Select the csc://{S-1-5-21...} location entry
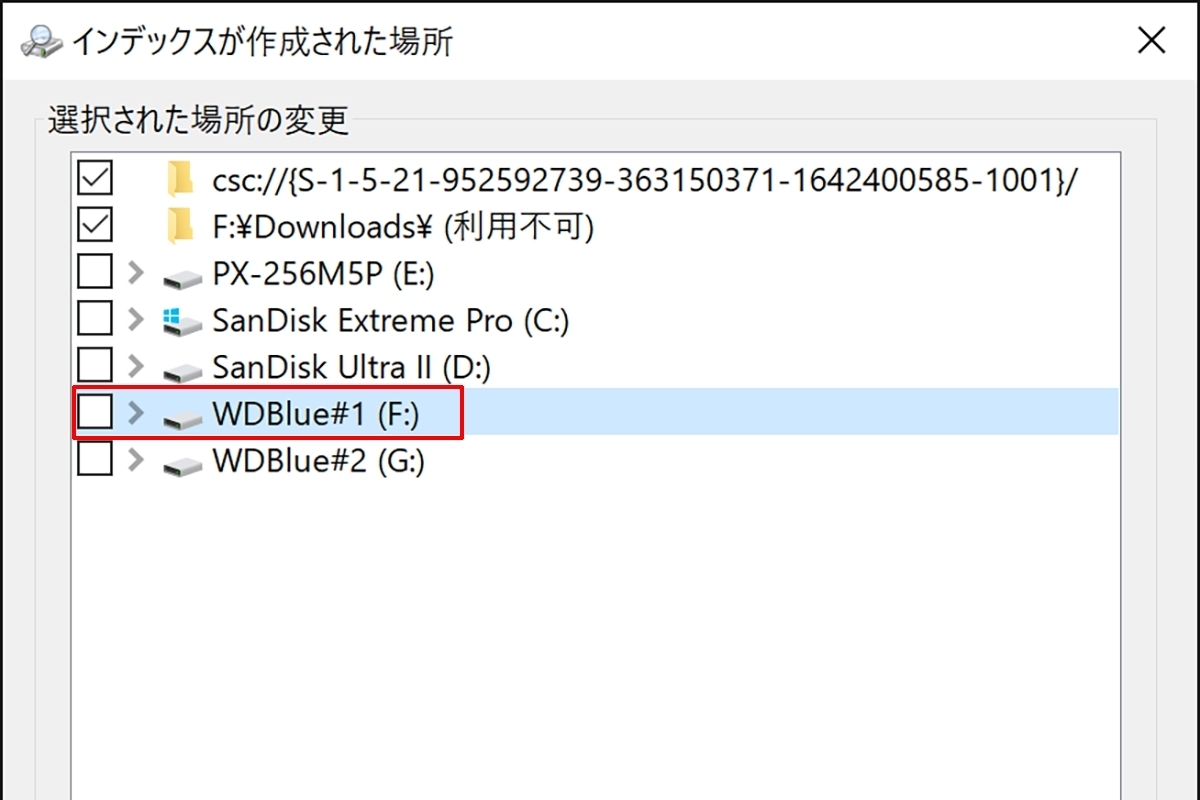The image size is (1200, 800). [645, 181]
